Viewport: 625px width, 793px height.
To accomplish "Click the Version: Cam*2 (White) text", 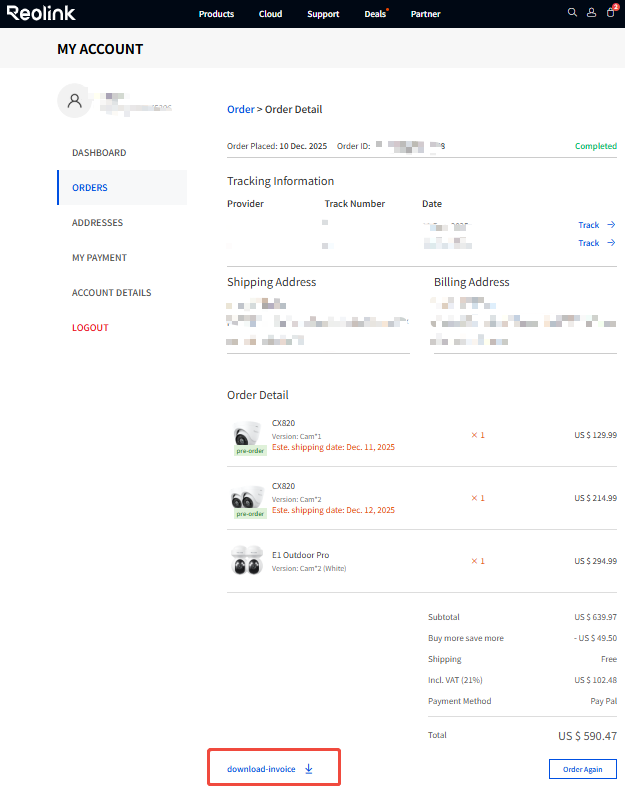I will [x=309, y=568].
